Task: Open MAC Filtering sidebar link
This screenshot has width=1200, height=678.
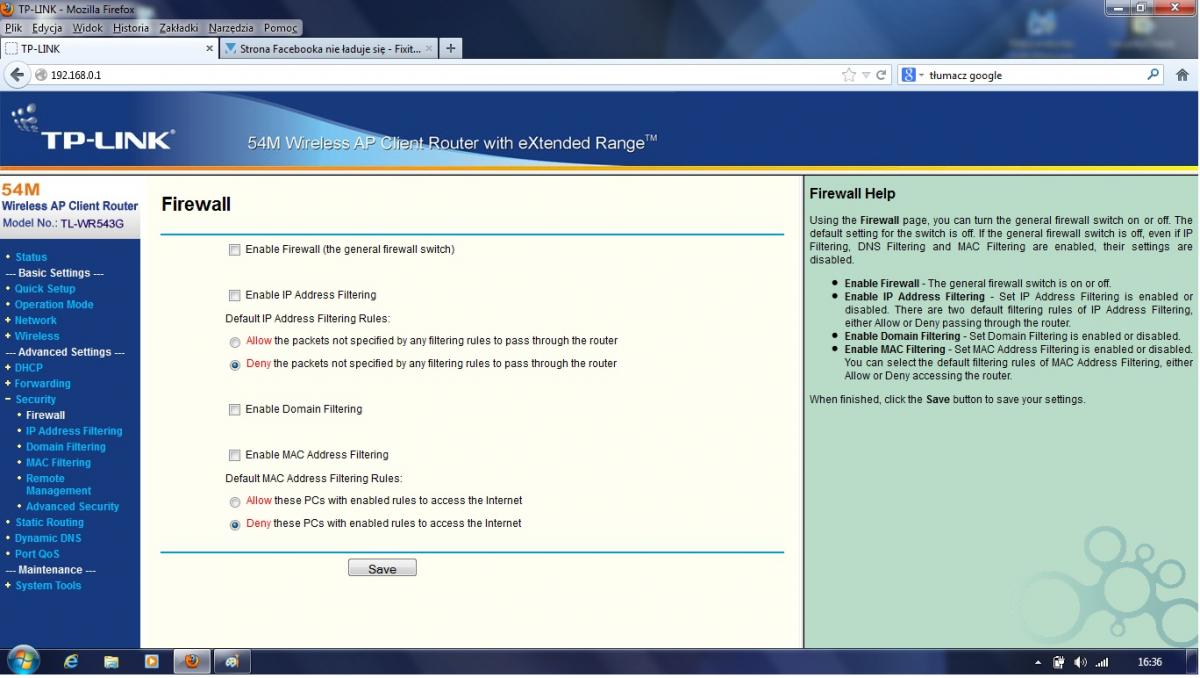Action: (x=58, y=463)
